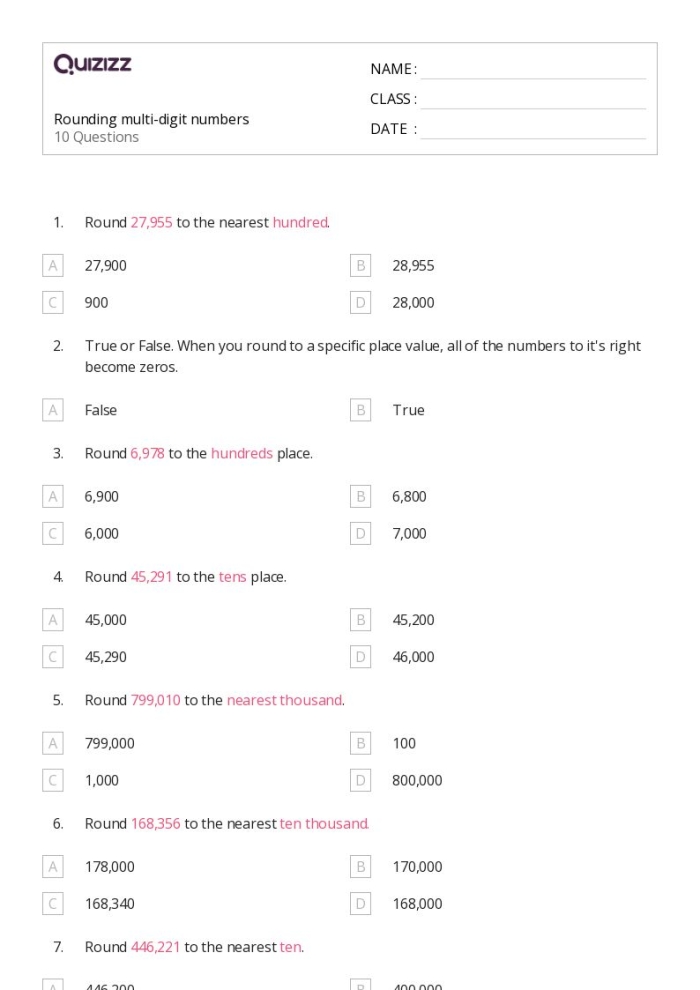
Task: Mark box B for True in question 2
Action: click(360, 410)
